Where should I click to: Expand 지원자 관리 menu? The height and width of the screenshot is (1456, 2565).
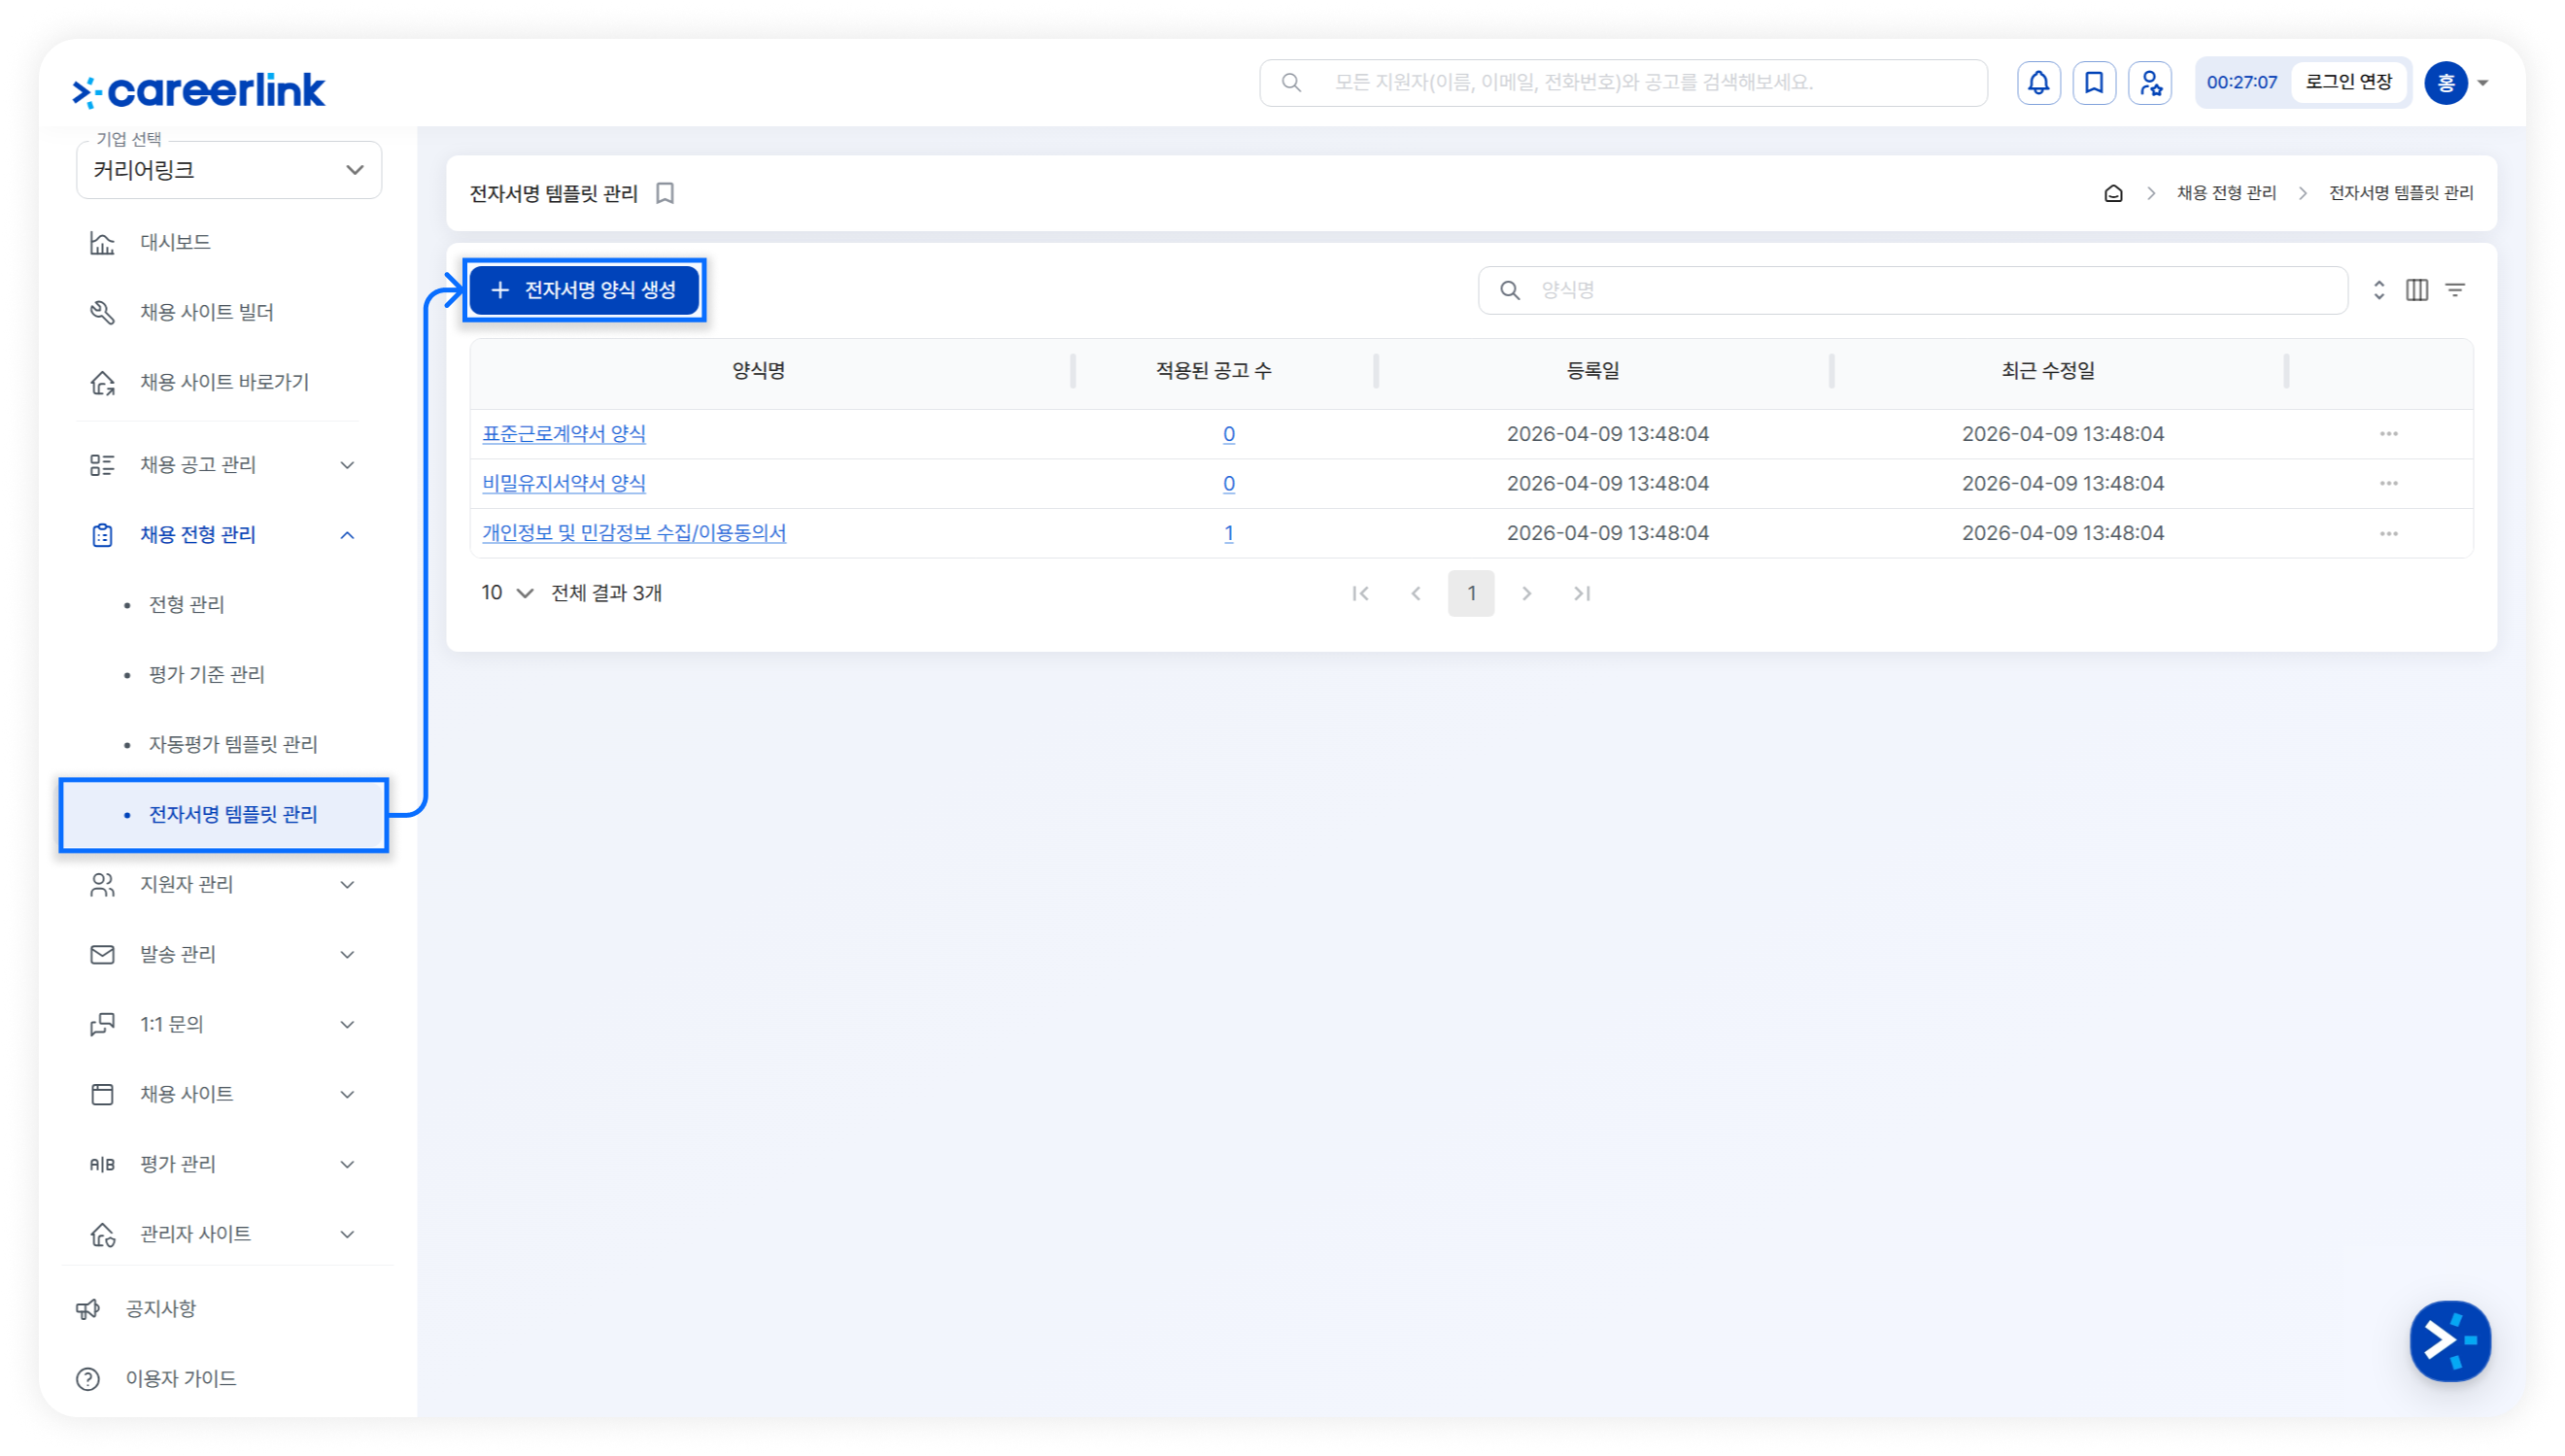pos(223,885)
